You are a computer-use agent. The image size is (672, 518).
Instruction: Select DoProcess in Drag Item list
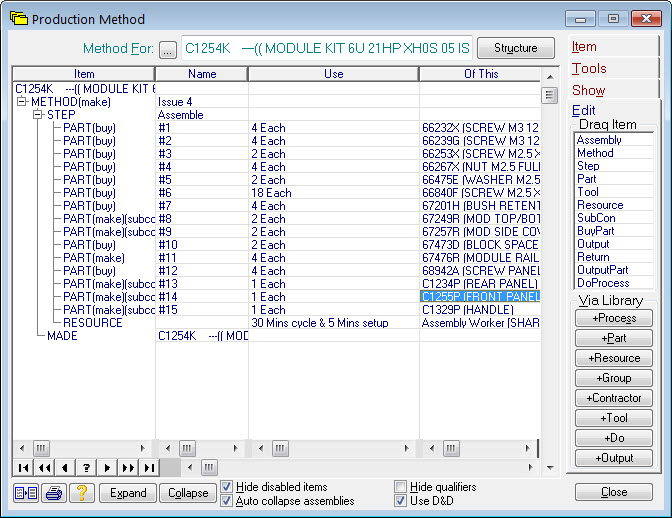point(614,283)
